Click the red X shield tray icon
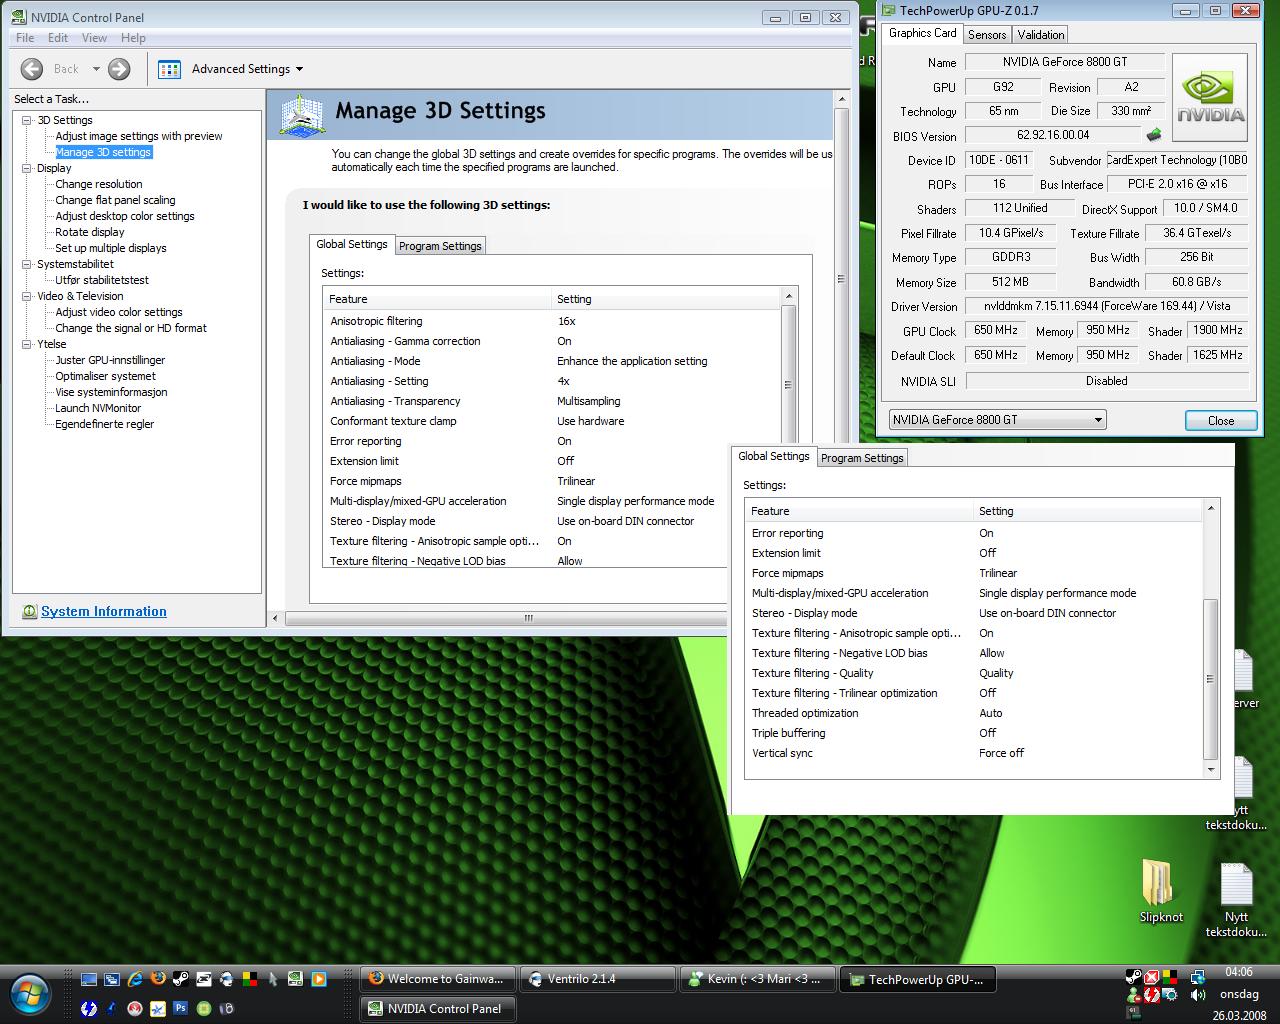1280x1024 pixels. (1152, 977)
